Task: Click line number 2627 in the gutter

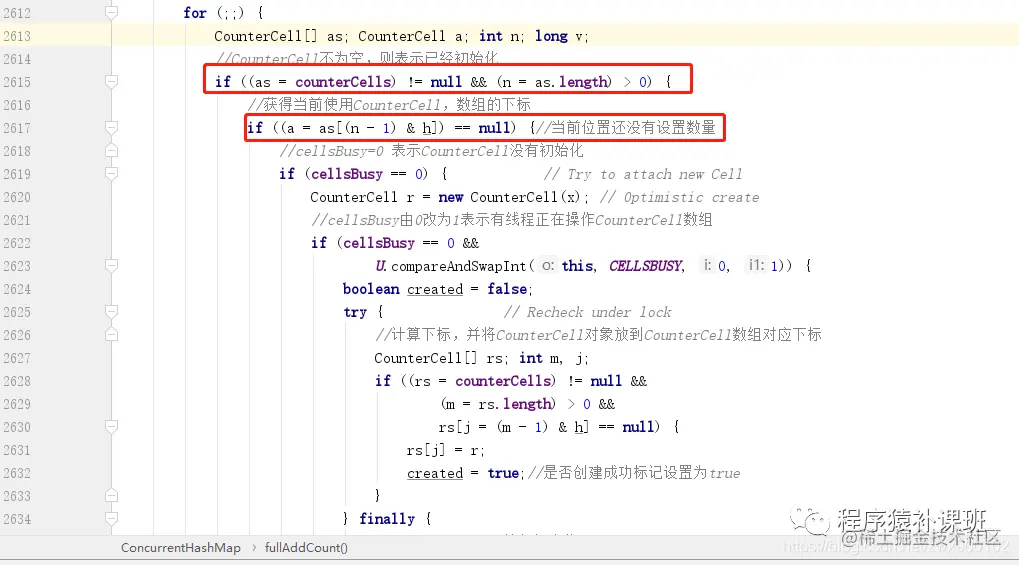Action: click(17, 358)
